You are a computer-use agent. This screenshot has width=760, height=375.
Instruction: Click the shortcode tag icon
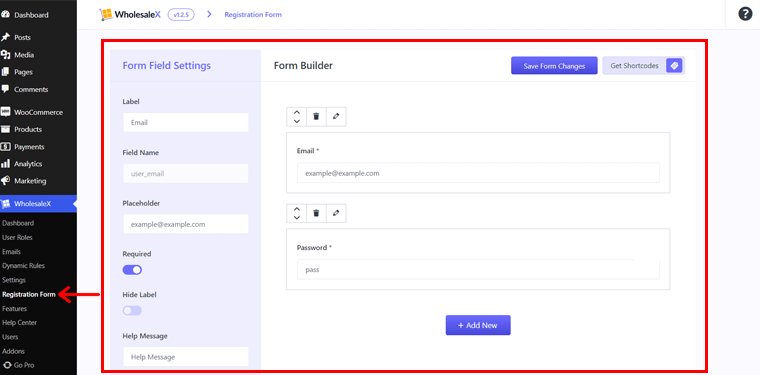tap(674, 66)
